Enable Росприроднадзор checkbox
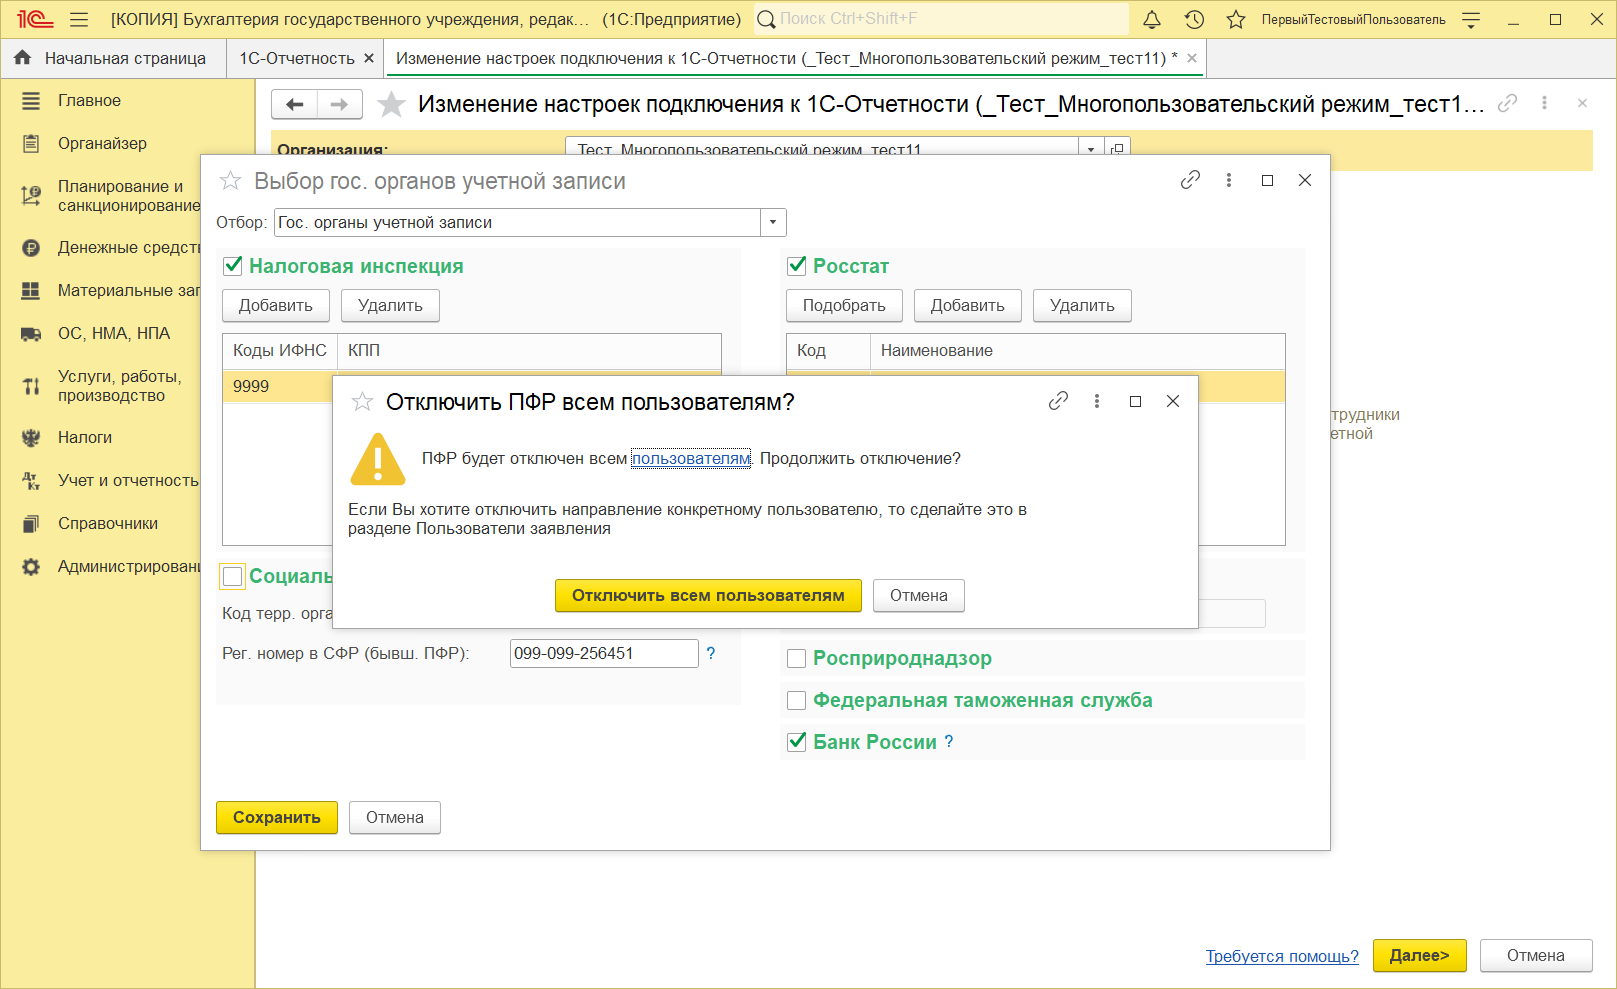 [x=797, y=658]
